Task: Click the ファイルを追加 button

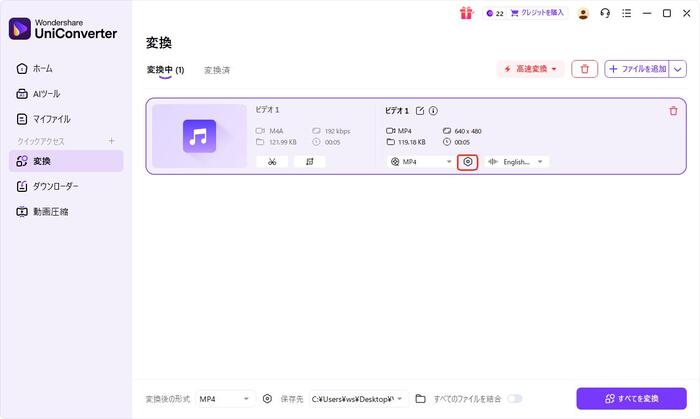Action: click(x=637, y=69)
